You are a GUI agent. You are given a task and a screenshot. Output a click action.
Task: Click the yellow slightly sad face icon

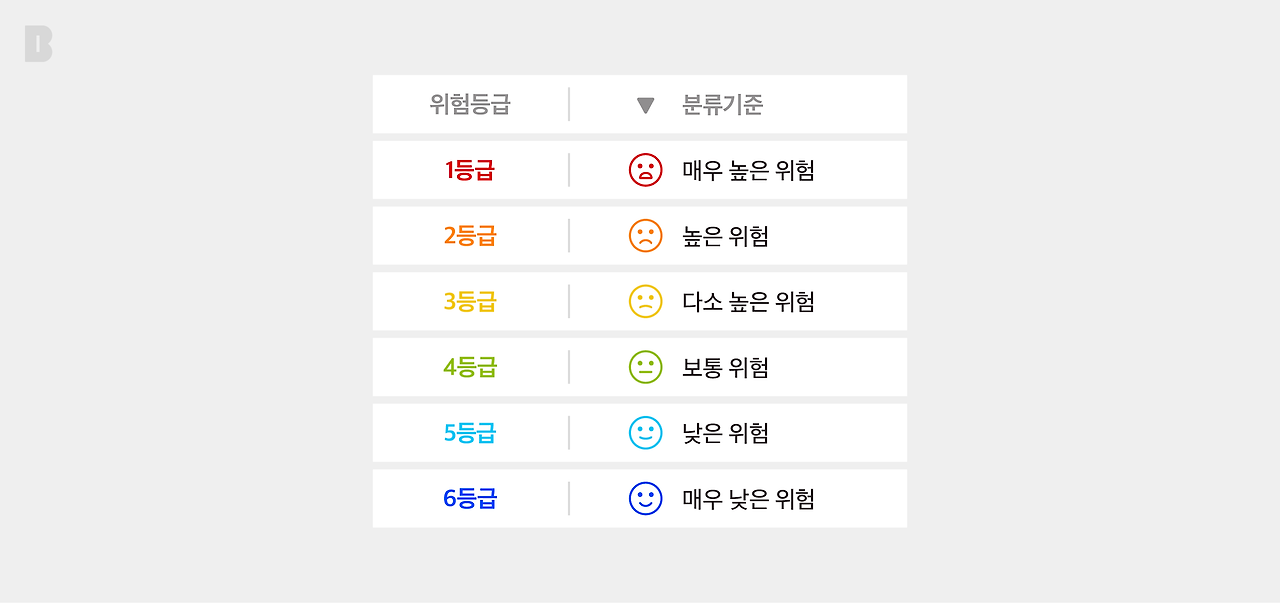645,302
